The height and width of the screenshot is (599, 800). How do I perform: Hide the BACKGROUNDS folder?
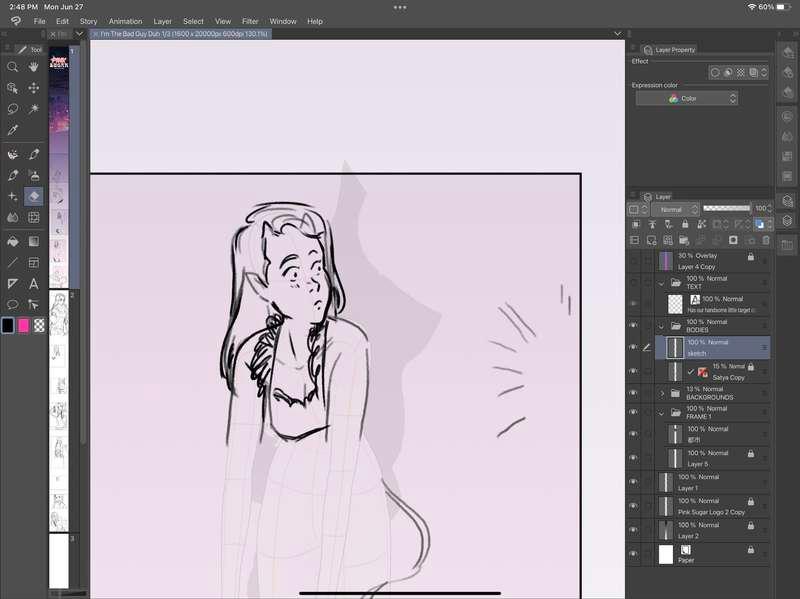pyautogui.click(x=634, y=393)
